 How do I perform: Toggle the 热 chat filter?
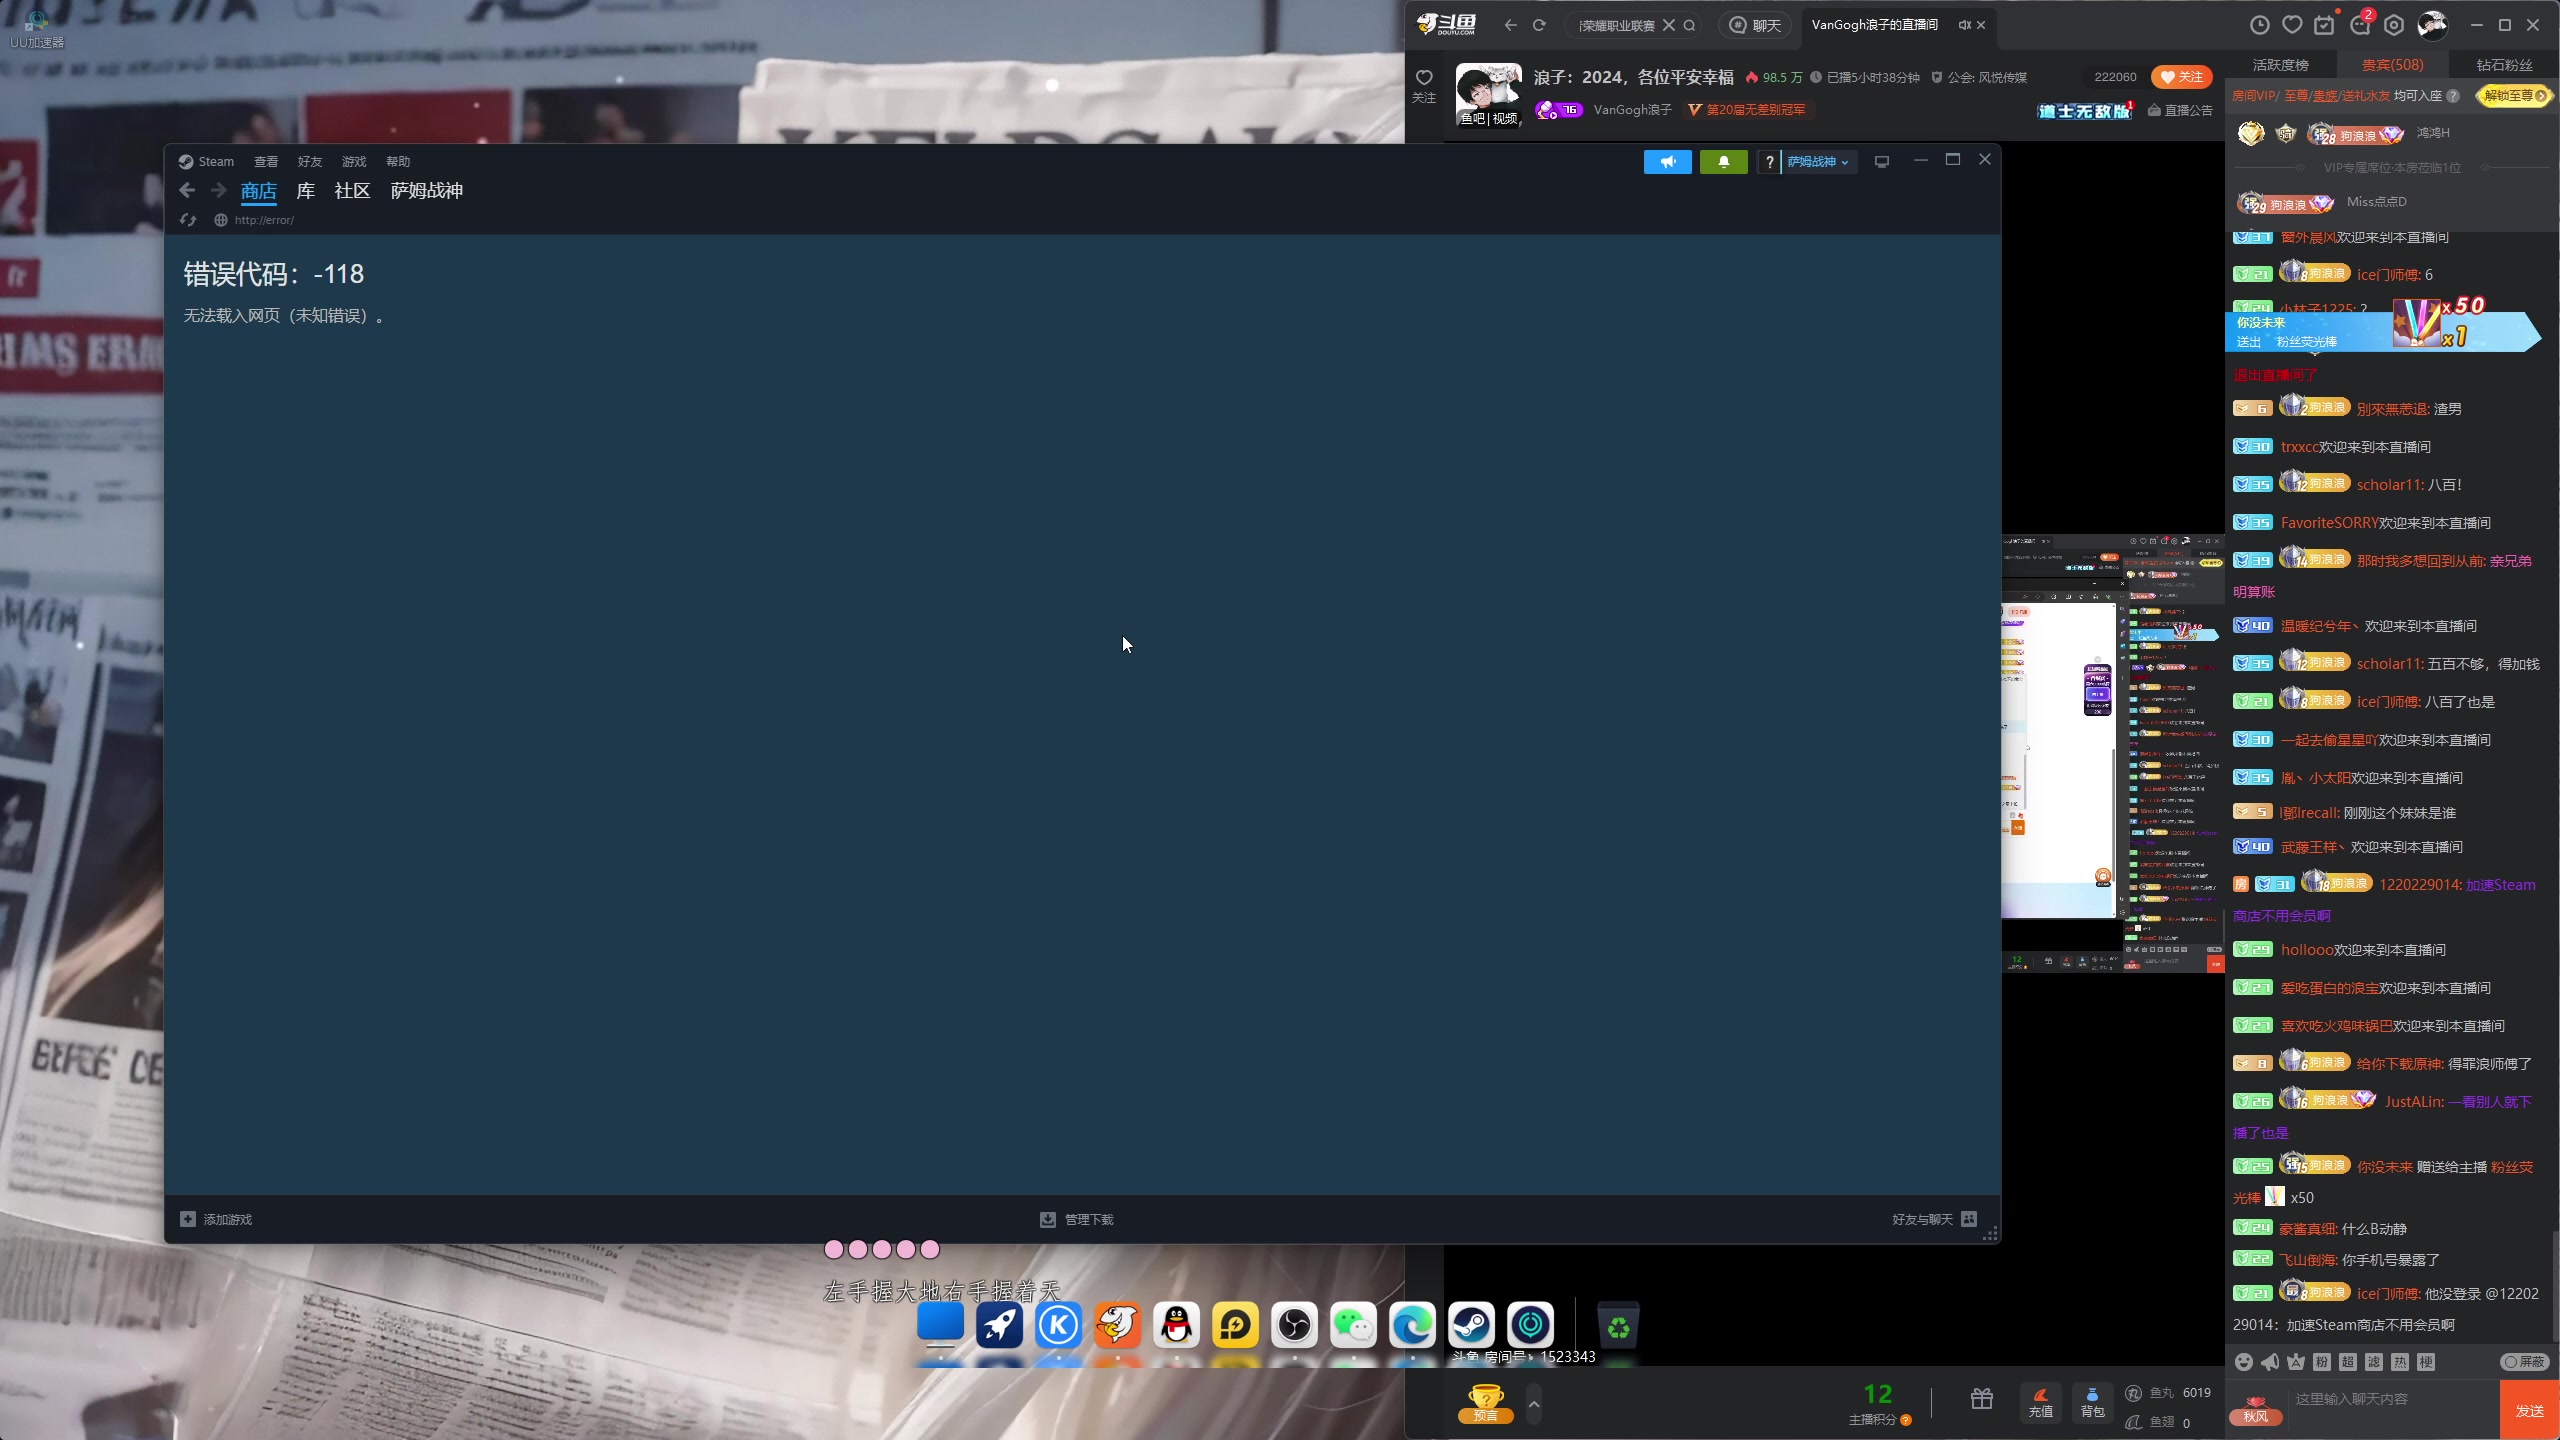tap(2400, 1362)
